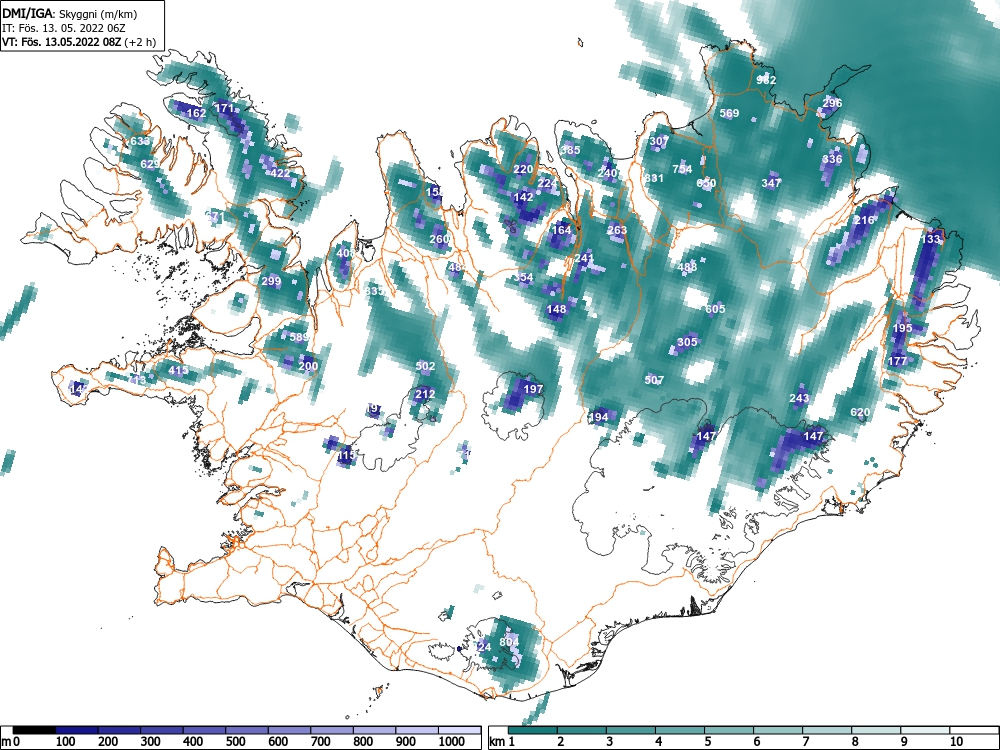
Task: Pick the white 9–10 km legend swatch
Action: coord(925,730)
